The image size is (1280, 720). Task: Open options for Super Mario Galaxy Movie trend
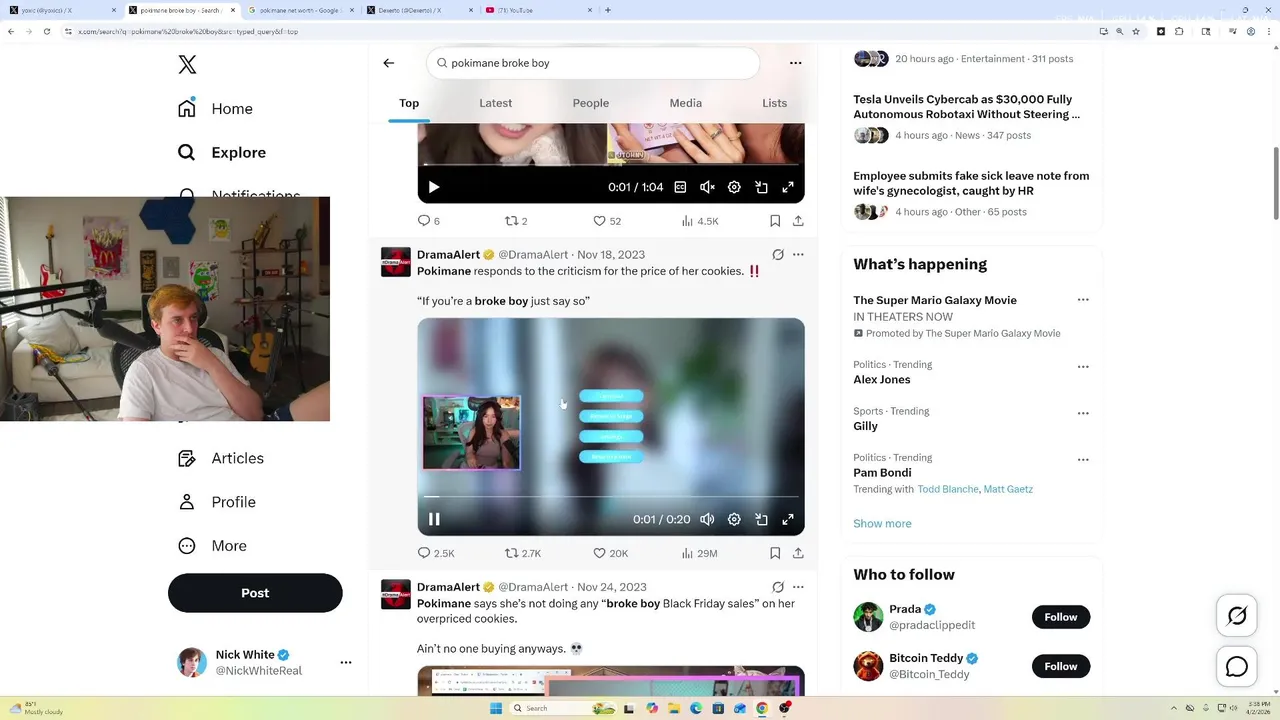click(x=1083, y=300)
